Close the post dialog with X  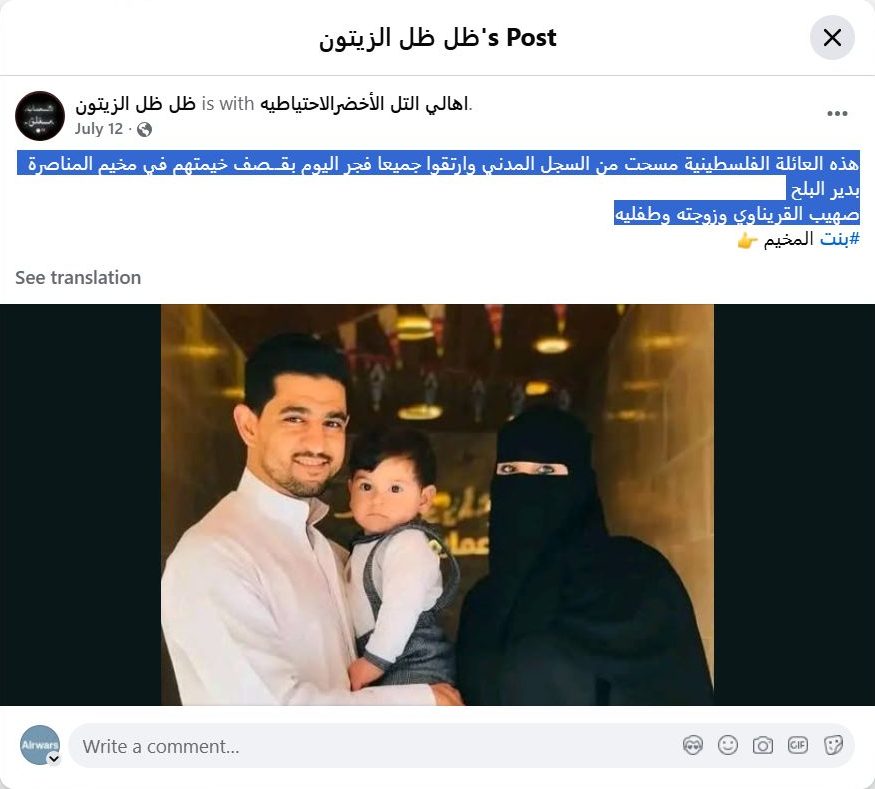pos(832,37)
